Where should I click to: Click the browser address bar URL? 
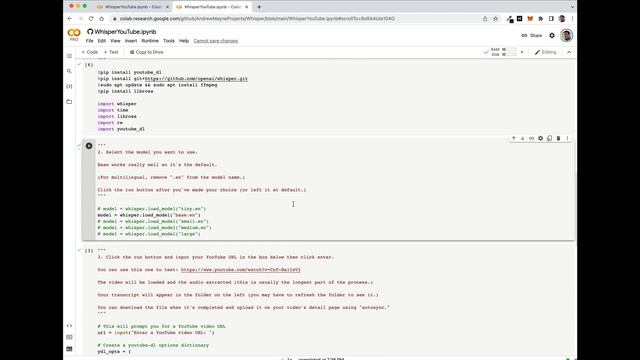point(257,18)
